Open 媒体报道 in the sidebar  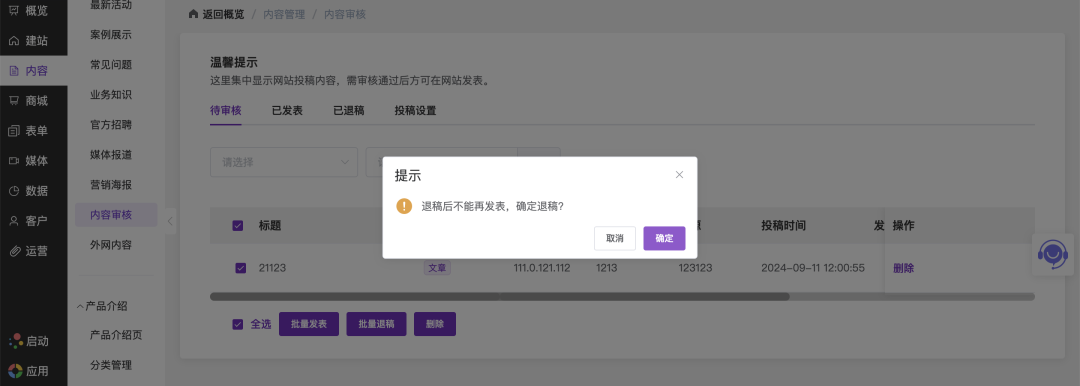111,155
